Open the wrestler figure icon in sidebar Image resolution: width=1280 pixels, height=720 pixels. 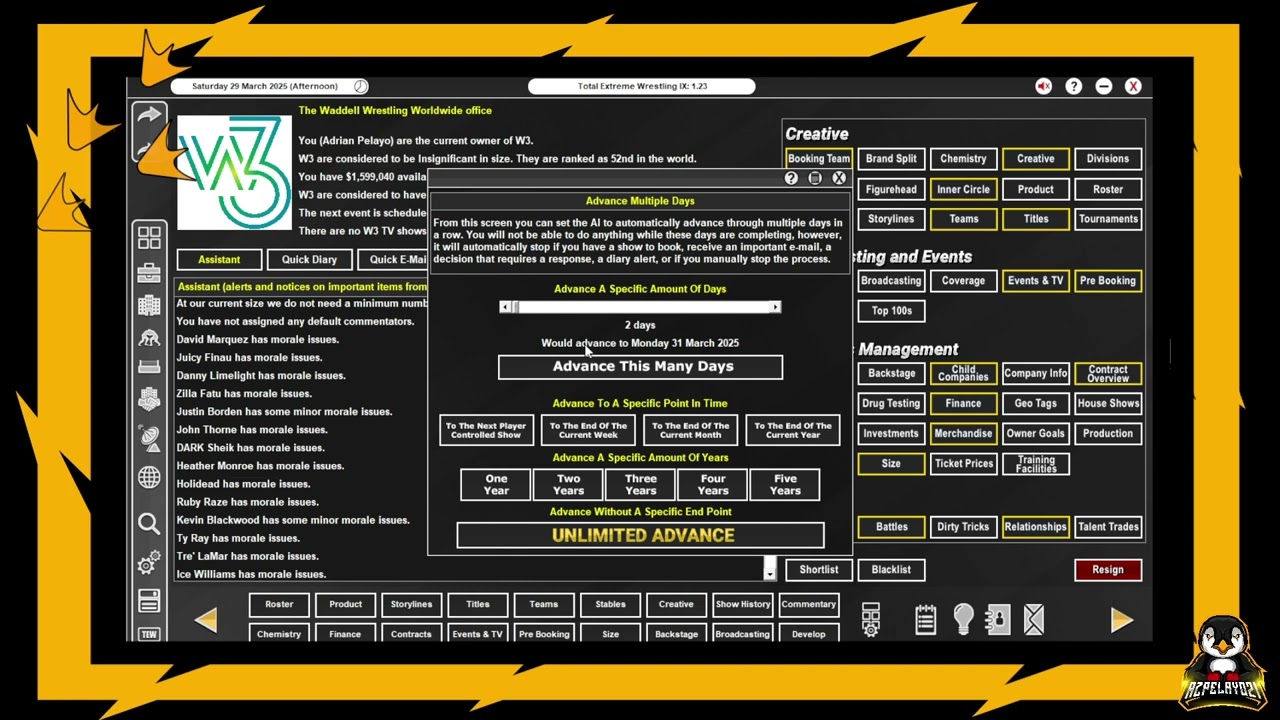(149, 338)
